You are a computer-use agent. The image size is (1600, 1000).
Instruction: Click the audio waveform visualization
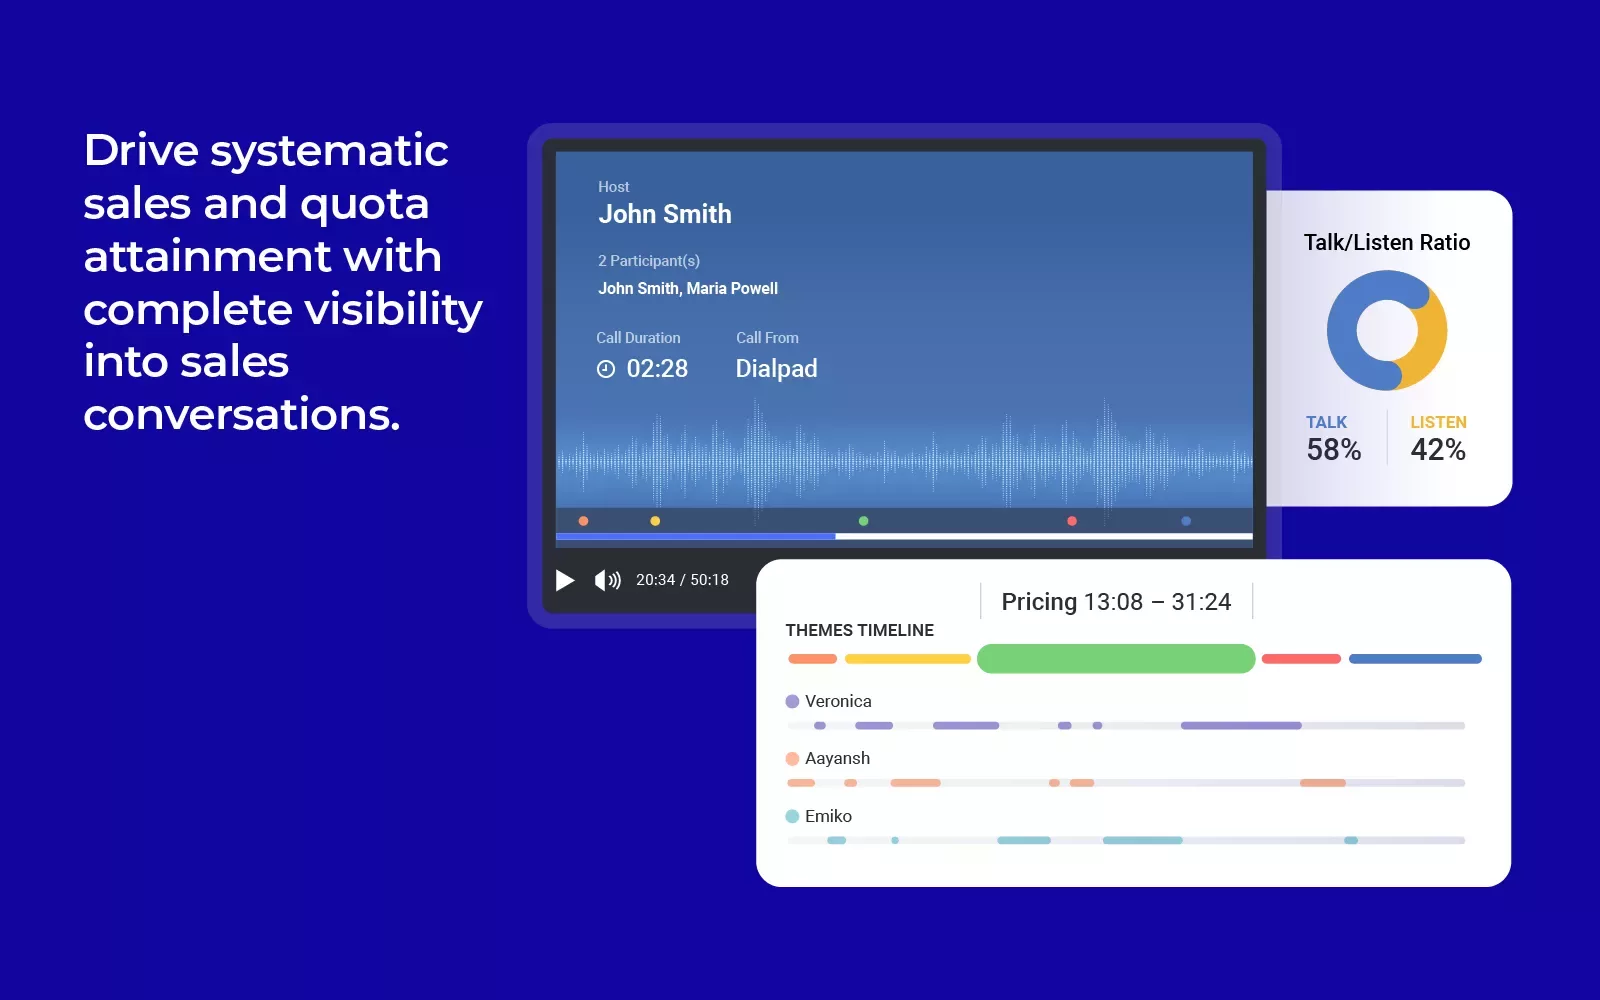[x=904, y=460]
